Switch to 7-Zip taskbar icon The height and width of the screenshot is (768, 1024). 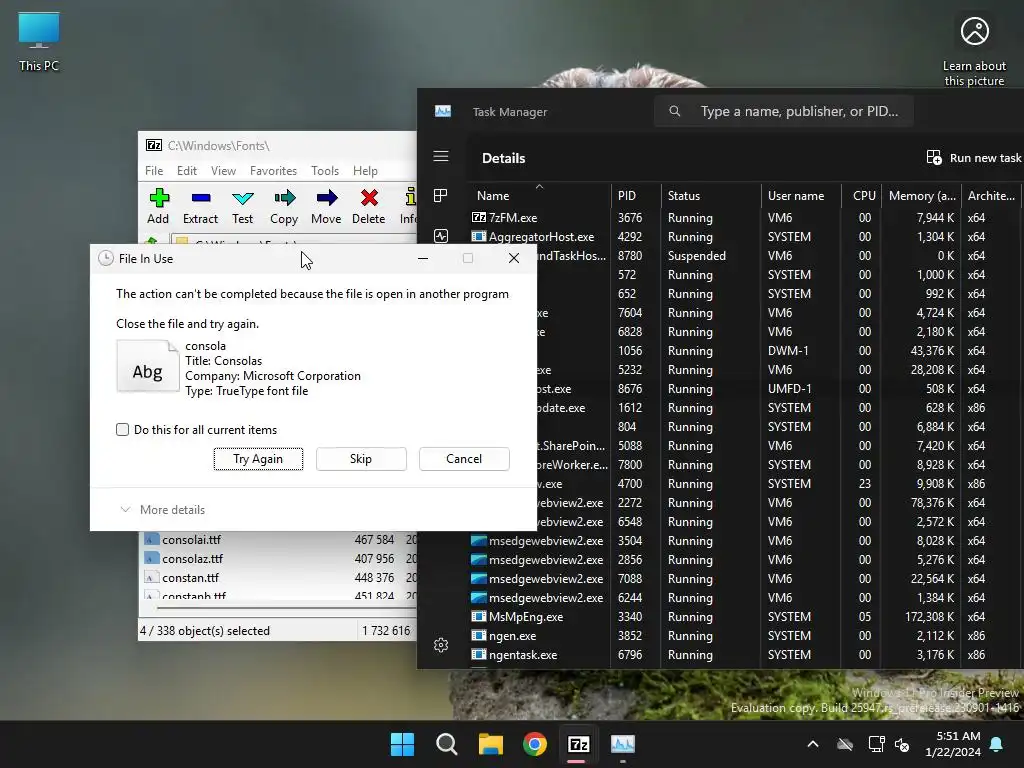(x=579, y=744)
